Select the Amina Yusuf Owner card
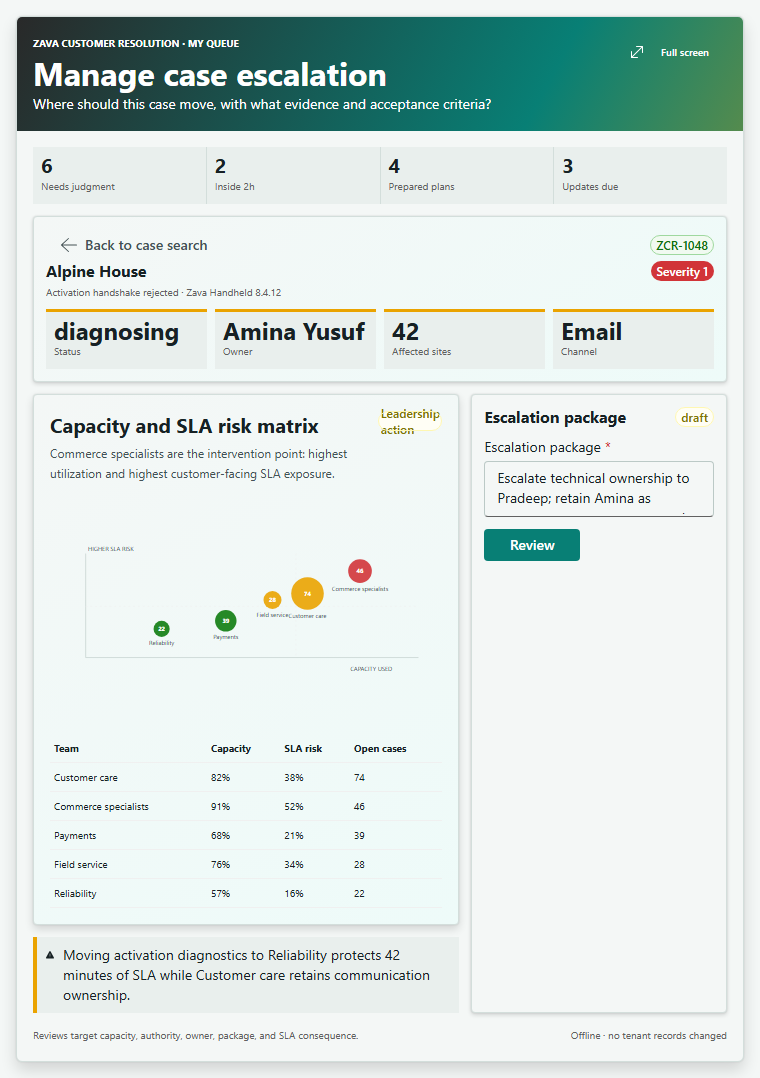The height and width of the screenshot is (1078, 760). point(295,339)
